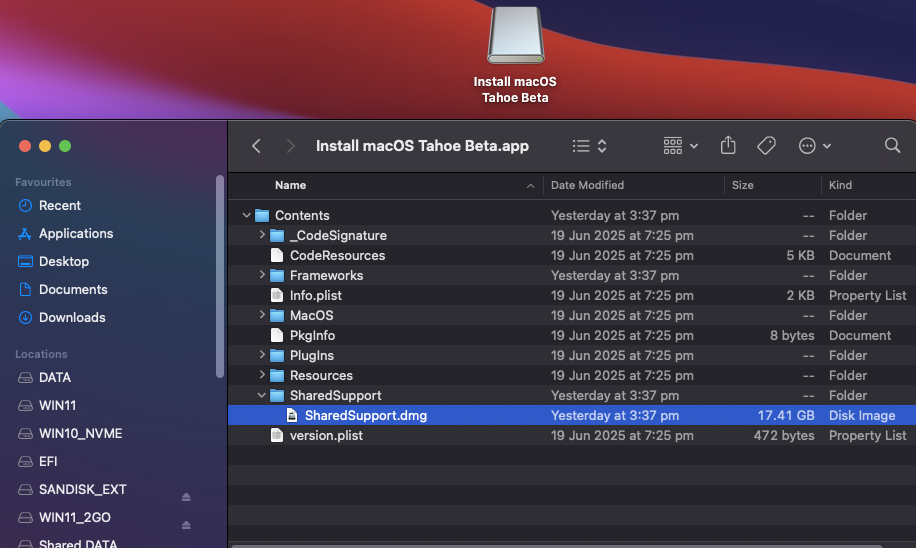Click the Install macOS Tahoe Beta.app window title
Viewport: 916px width, 548px height.
[x=422, y=146]
